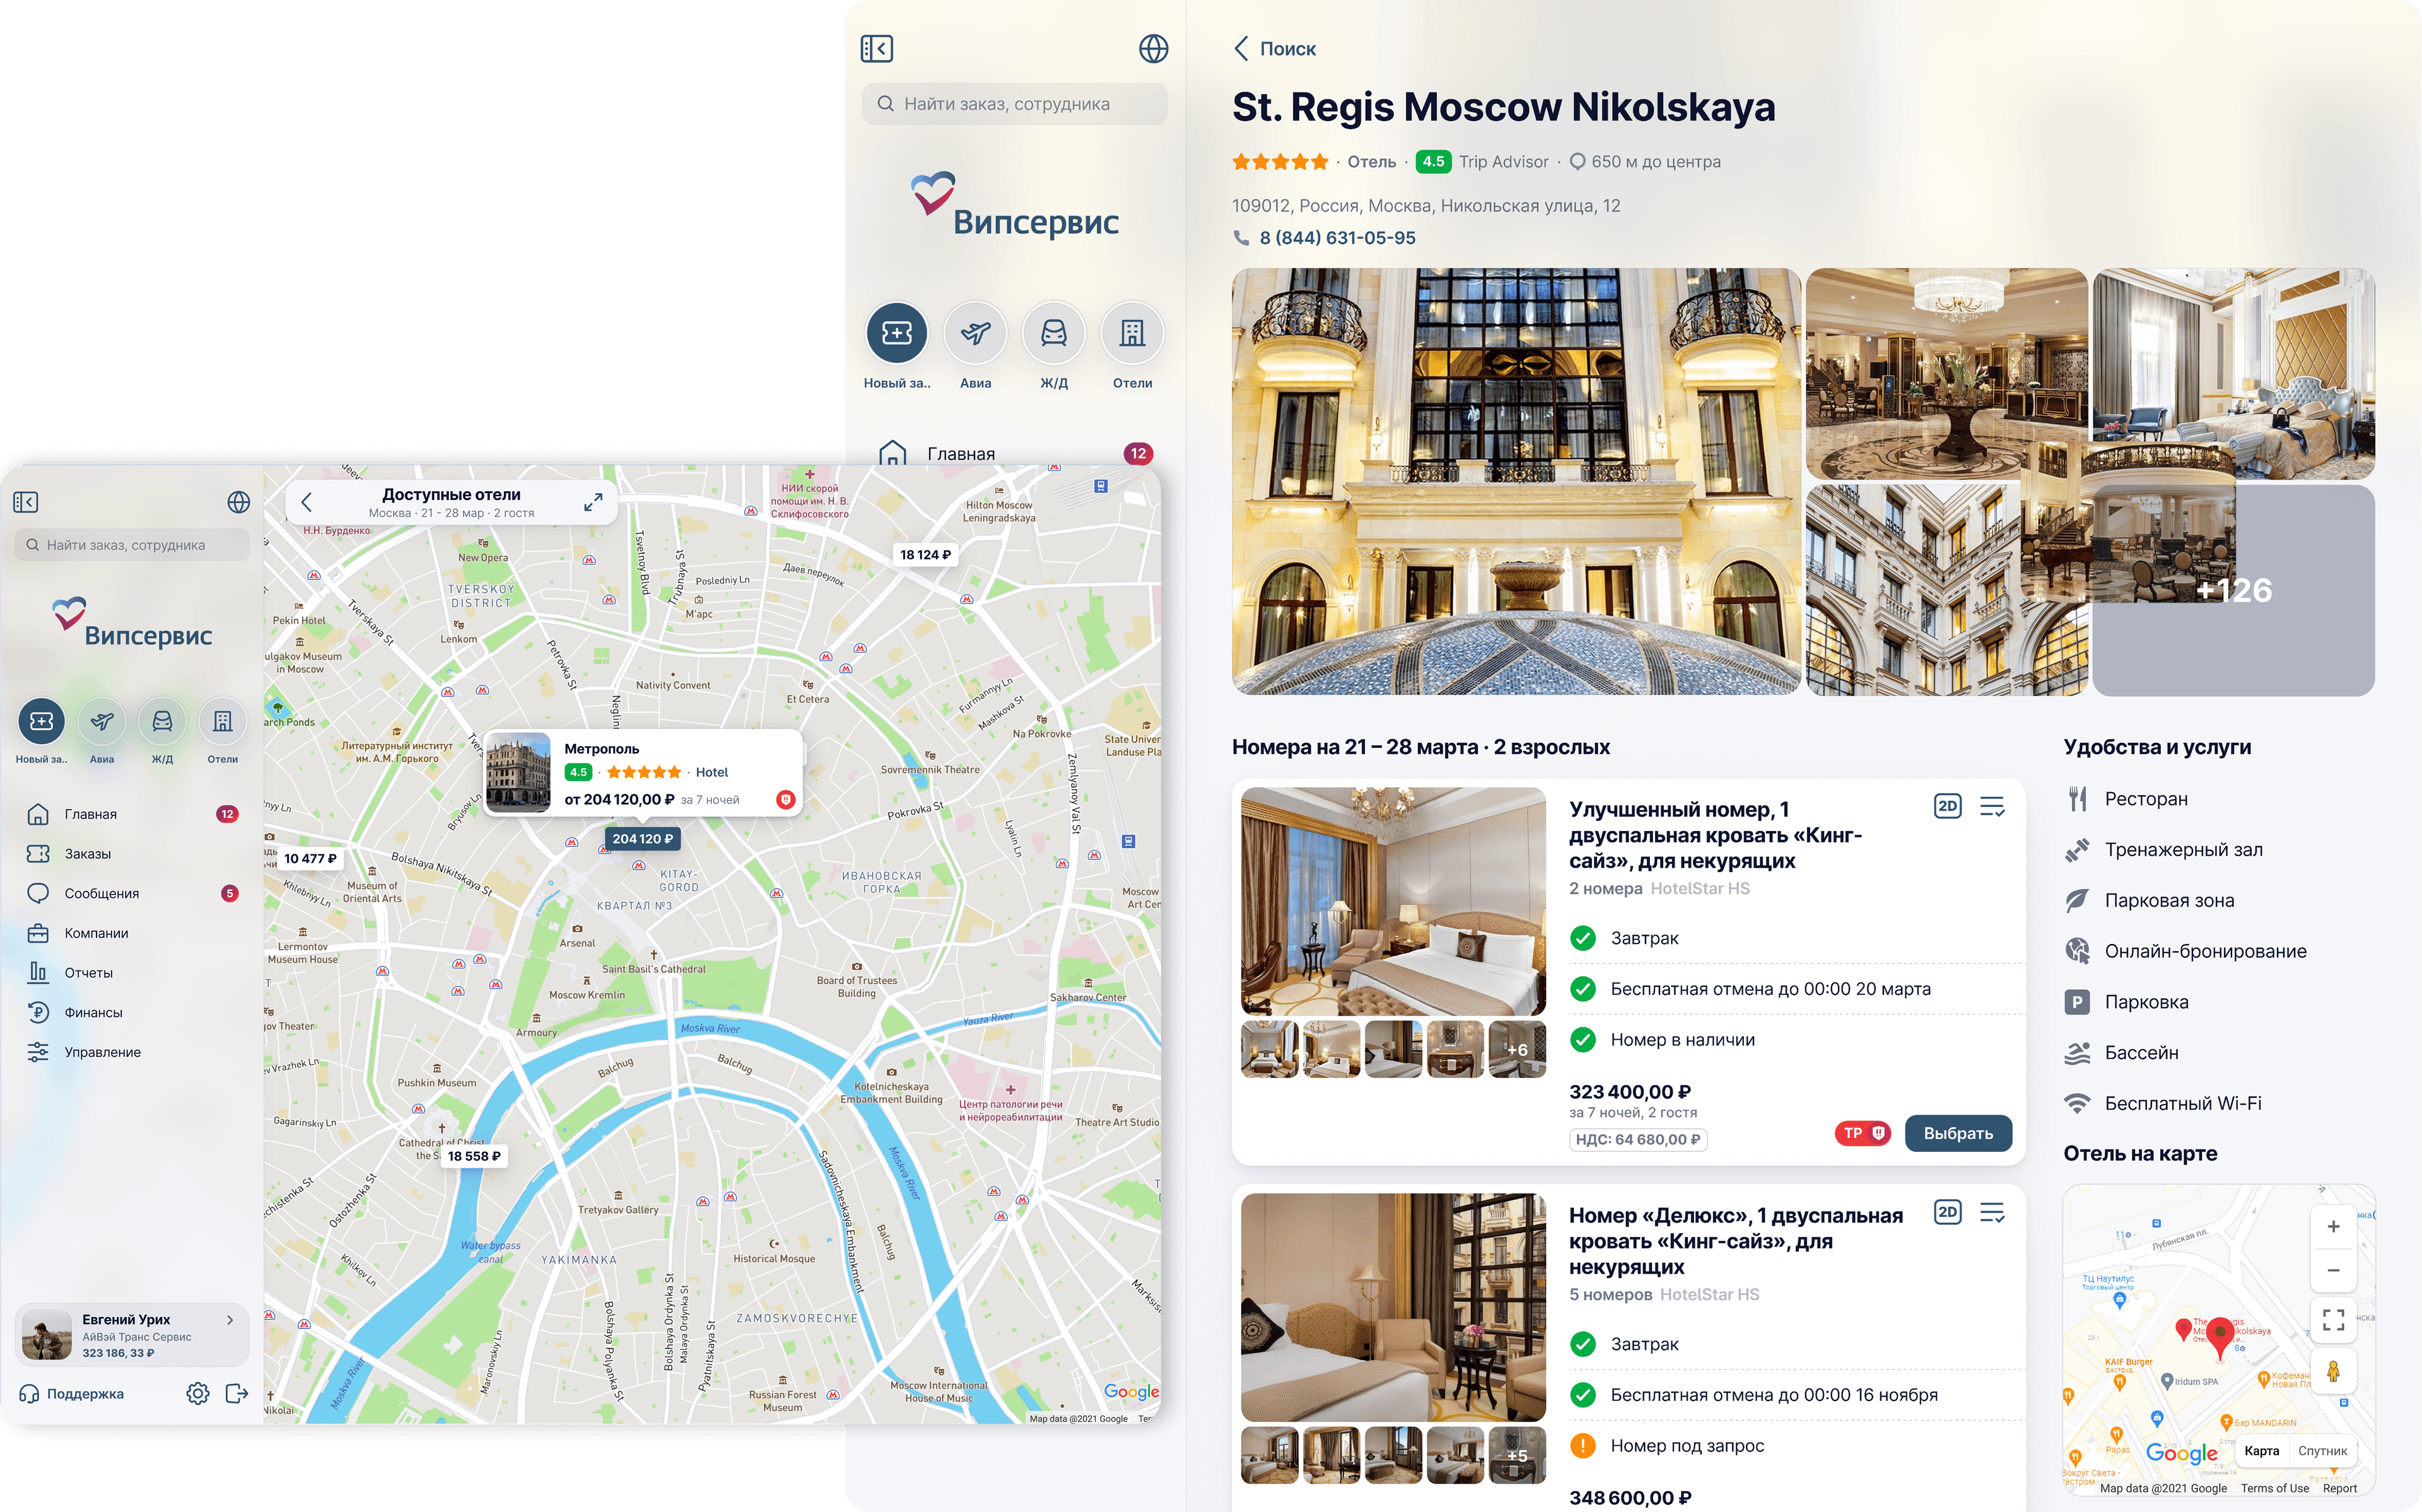Go back from 'Доступные отели' map header
2422x1512 pixels.
(x=307, y=502)
